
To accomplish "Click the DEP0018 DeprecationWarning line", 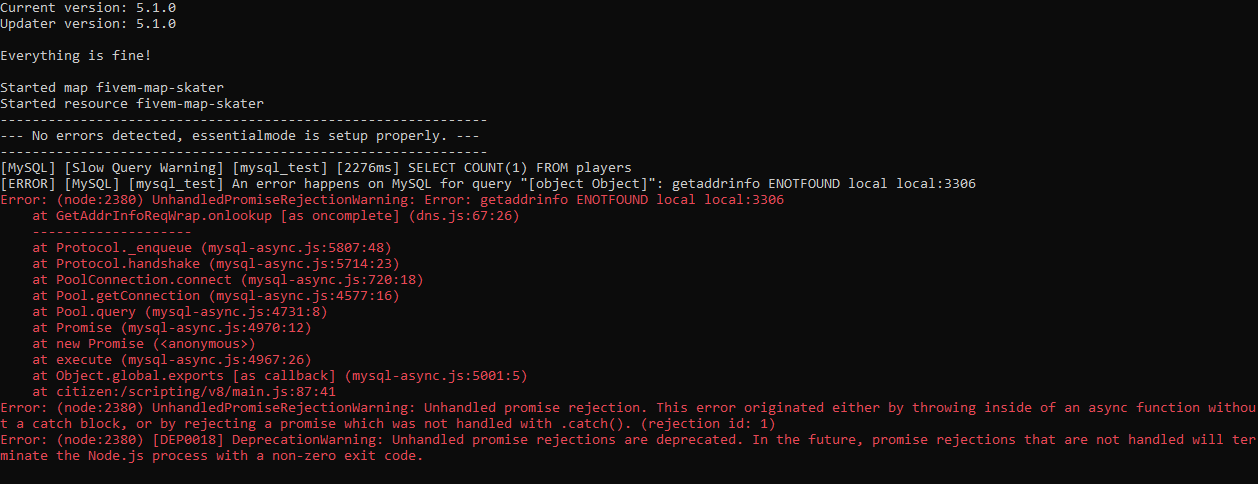I will (x=629, y=448).
